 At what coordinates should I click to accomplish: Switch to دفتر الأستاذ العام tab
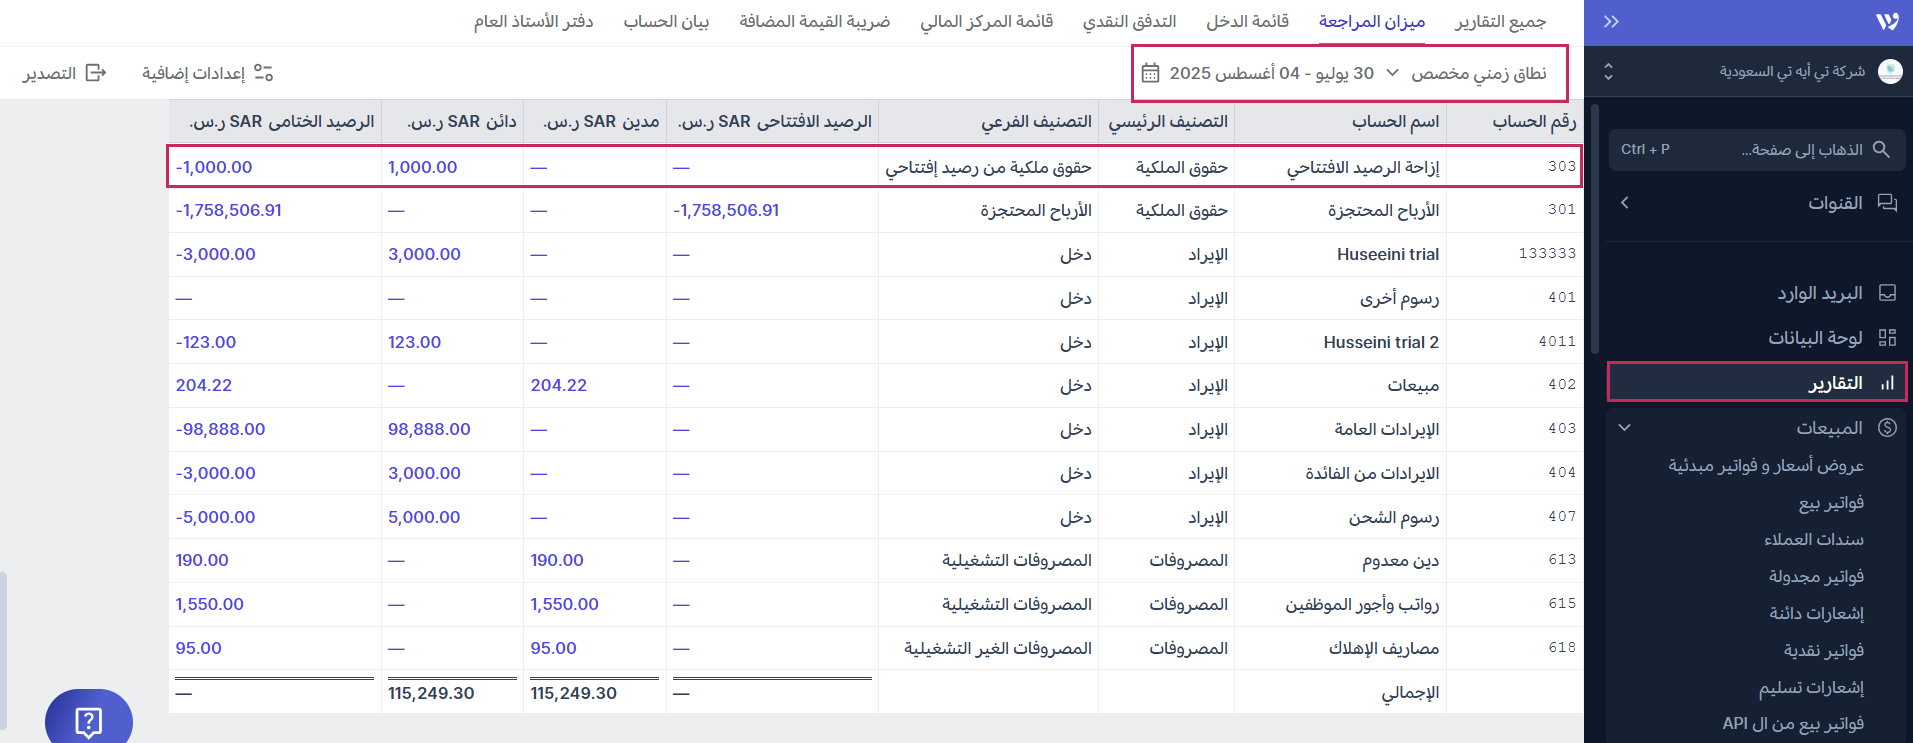(533, 21)
